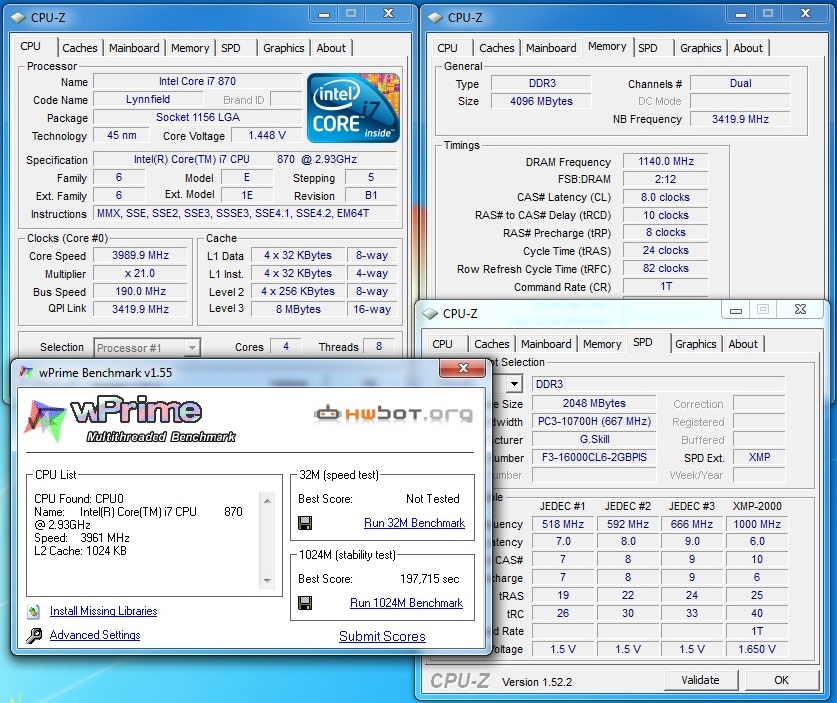
Task: Close the wPrime Benchmark window
Action: (463, 370)
